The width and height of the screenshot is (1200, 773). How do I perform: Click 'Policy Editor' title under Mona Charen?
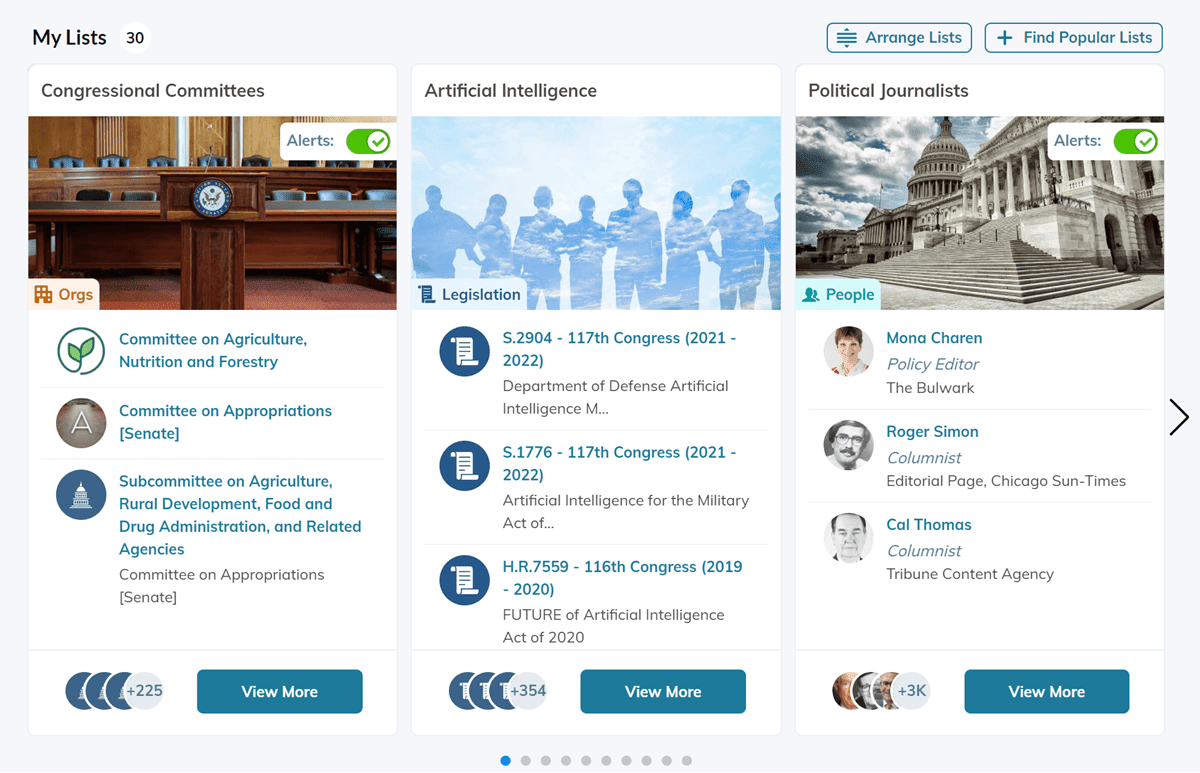933,364
